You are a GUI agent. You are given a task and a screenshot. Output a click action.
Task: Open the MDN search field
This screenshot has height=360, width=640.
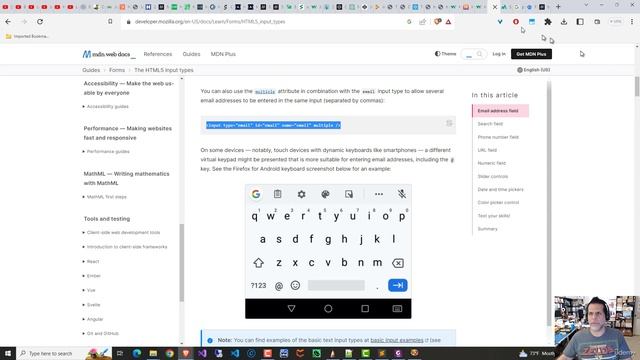[x=473, y=54]
